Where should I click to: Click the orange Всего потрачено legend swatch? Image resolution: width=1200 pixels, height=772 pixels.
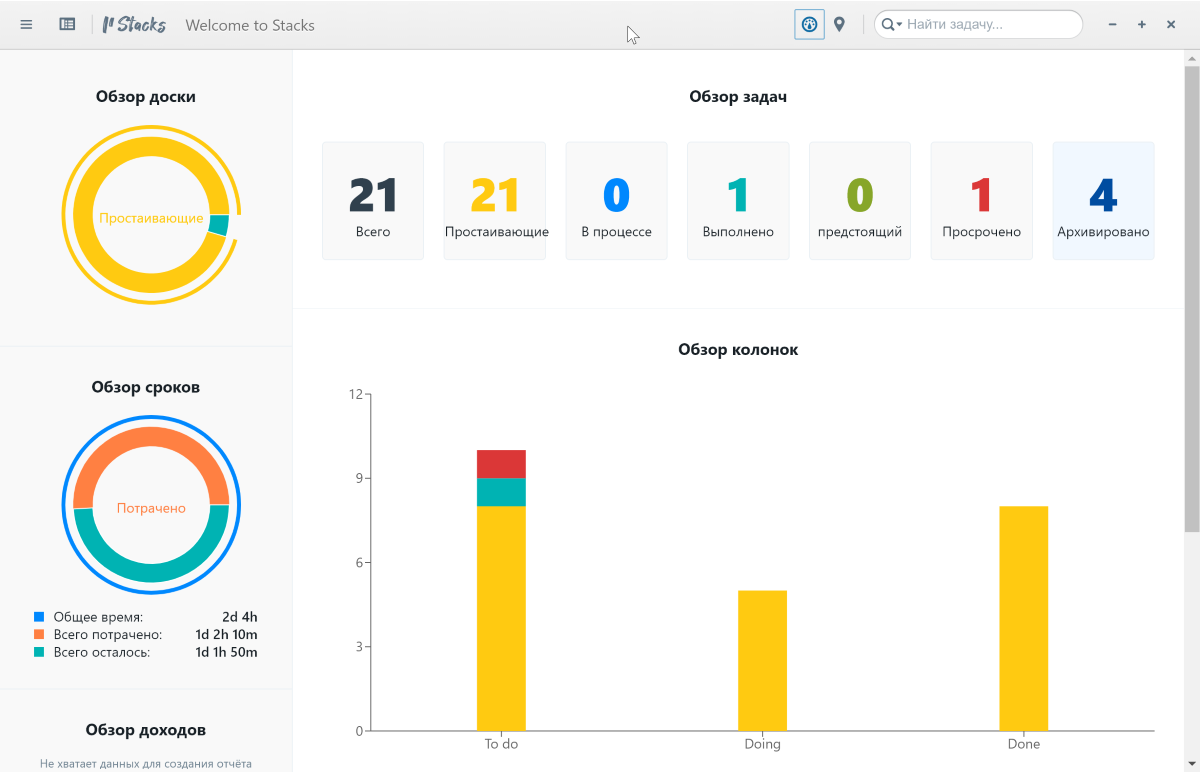click(x=39, y=635)
